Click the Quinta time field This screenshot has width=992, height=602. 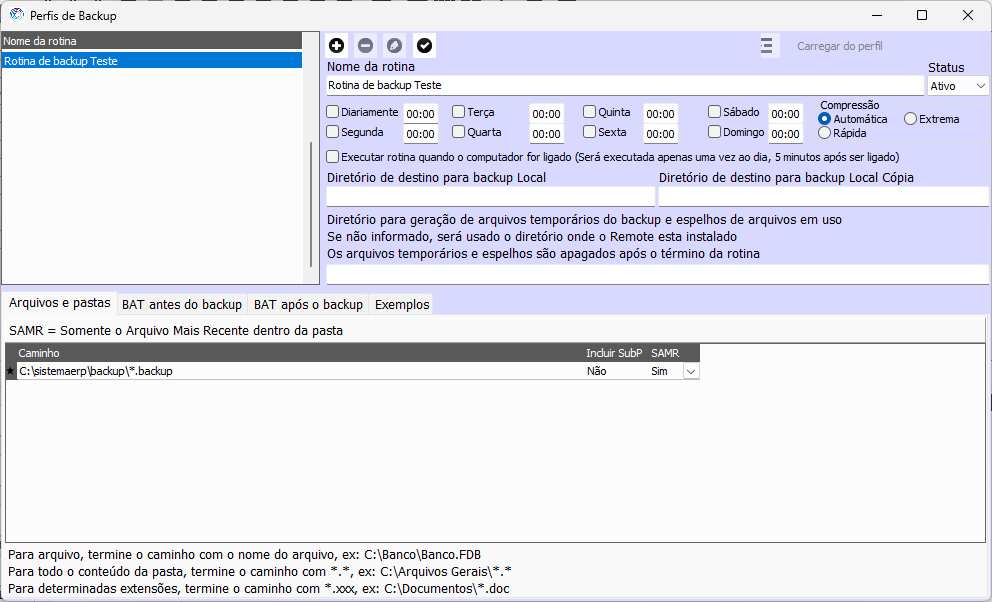coord(660,114)
